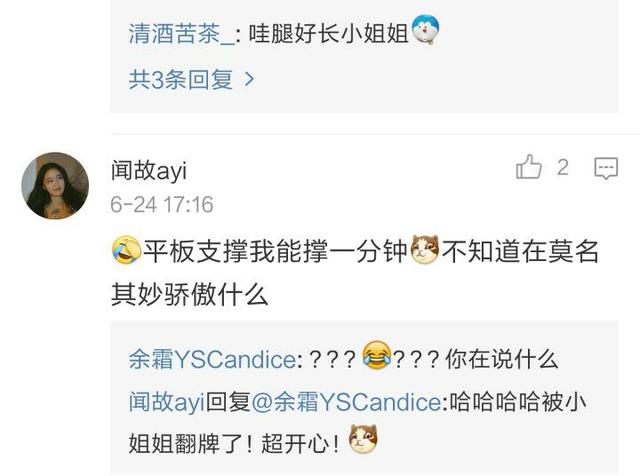The height and width of the screenshot is (476, 640).
Task: Expand replies with chevron after 共3条回复
Action: coord(249,79)
